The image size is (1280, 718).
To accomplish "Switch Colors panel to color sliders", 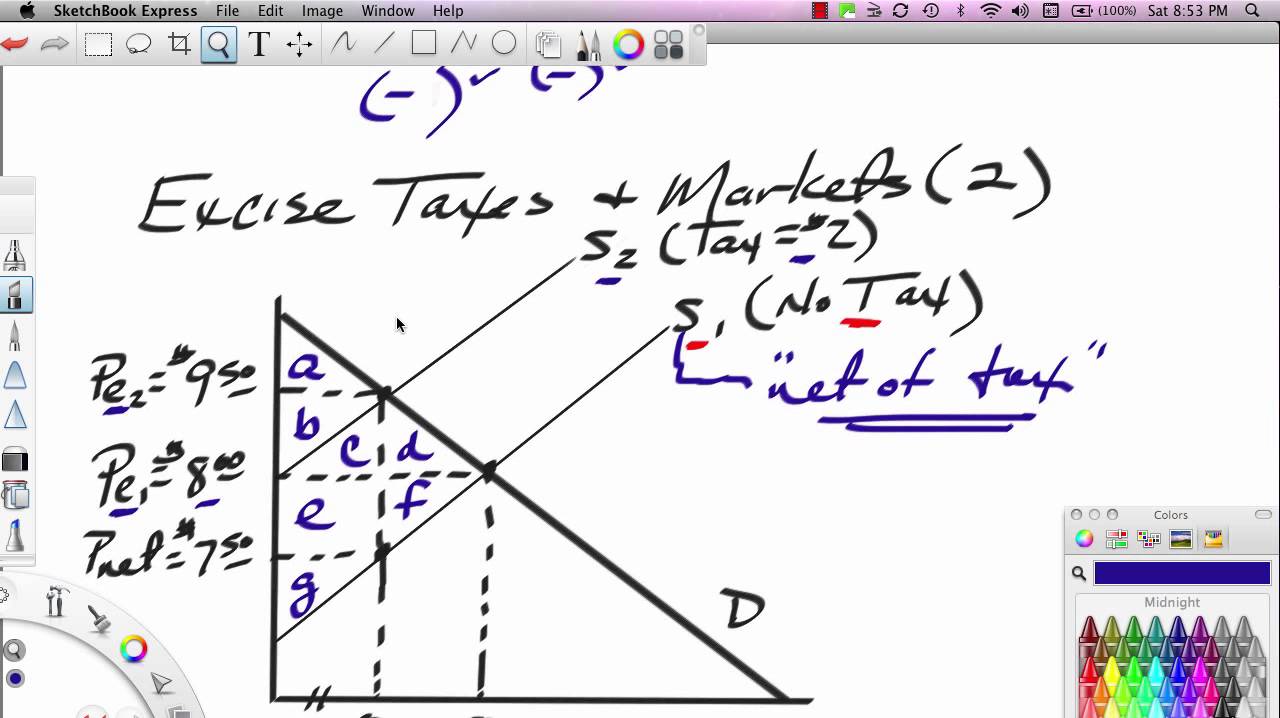I will coord(1116,539).
